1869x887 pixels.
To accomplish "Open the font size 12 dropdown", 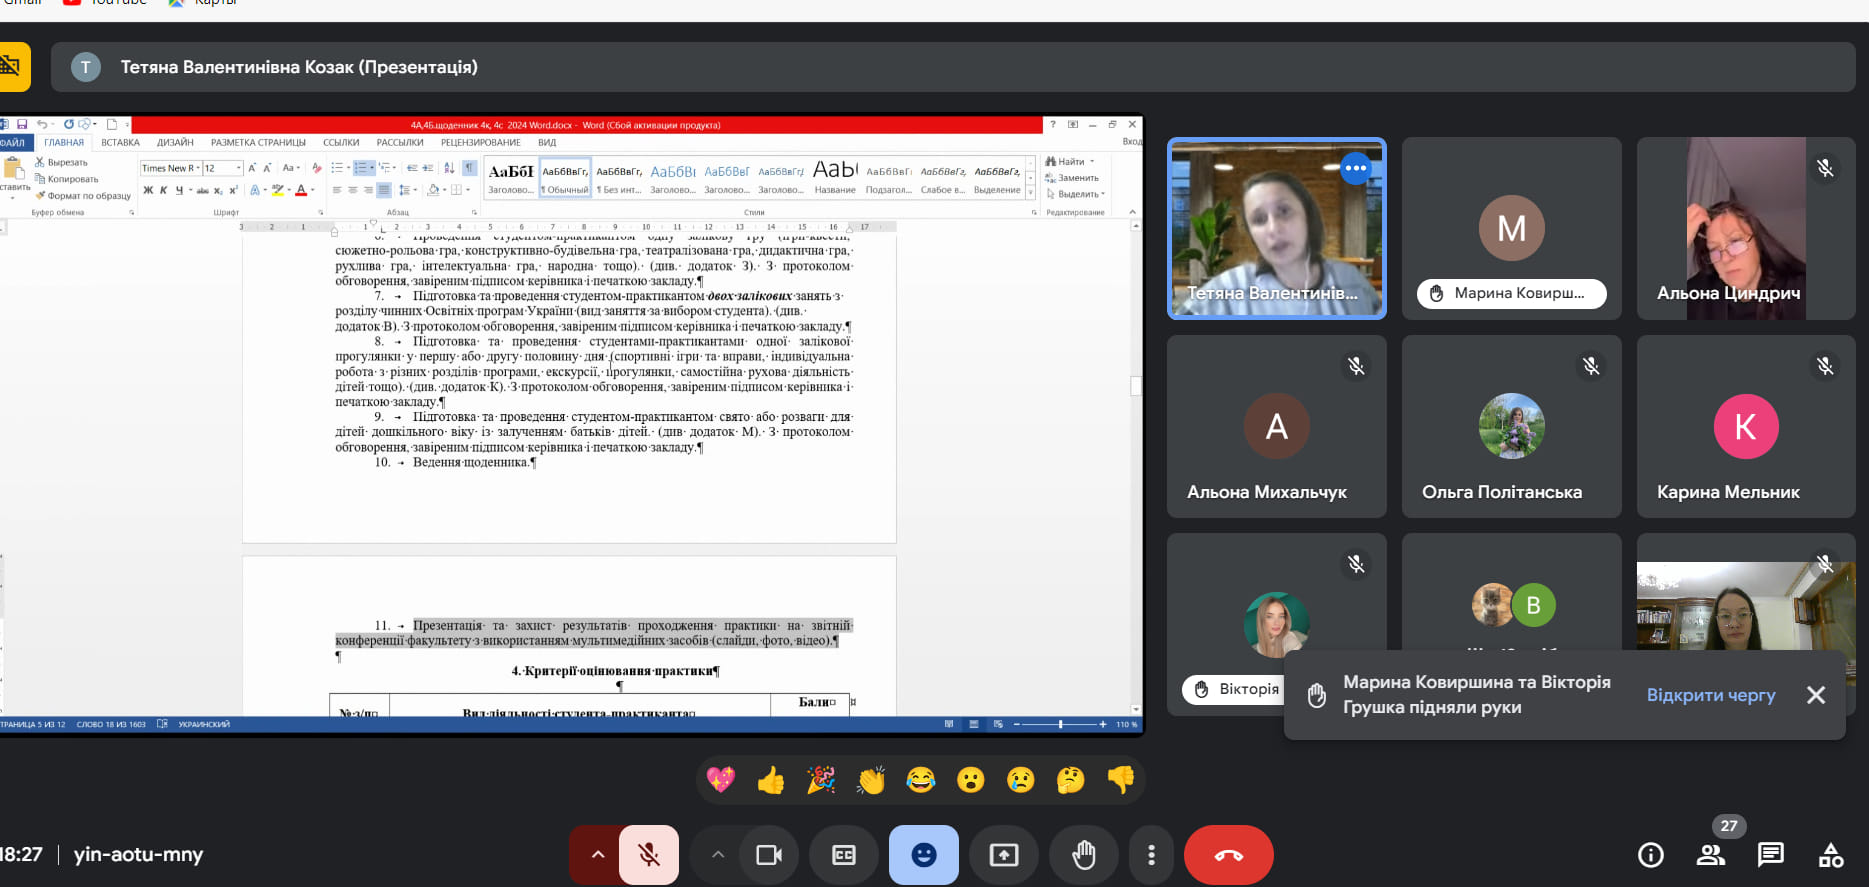I will click(239, 168).
